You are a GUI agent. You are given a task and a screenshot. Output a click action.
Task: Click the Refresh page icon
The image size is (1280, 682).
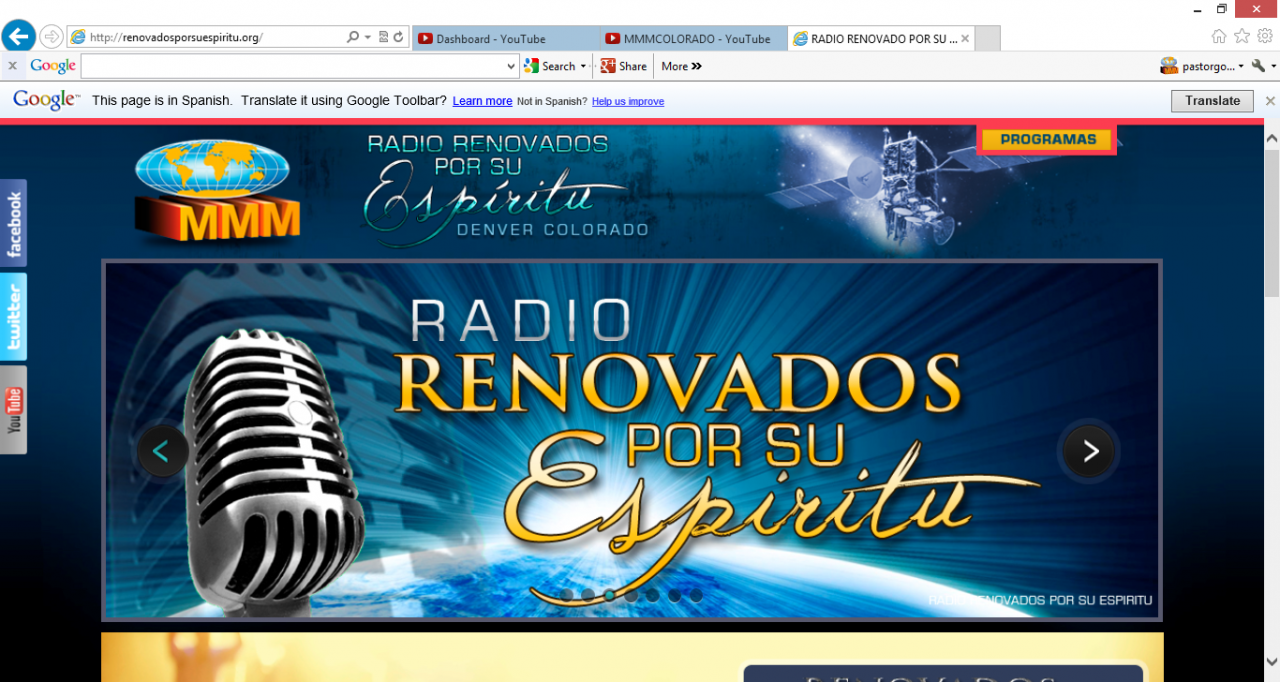tap(398, 37)
